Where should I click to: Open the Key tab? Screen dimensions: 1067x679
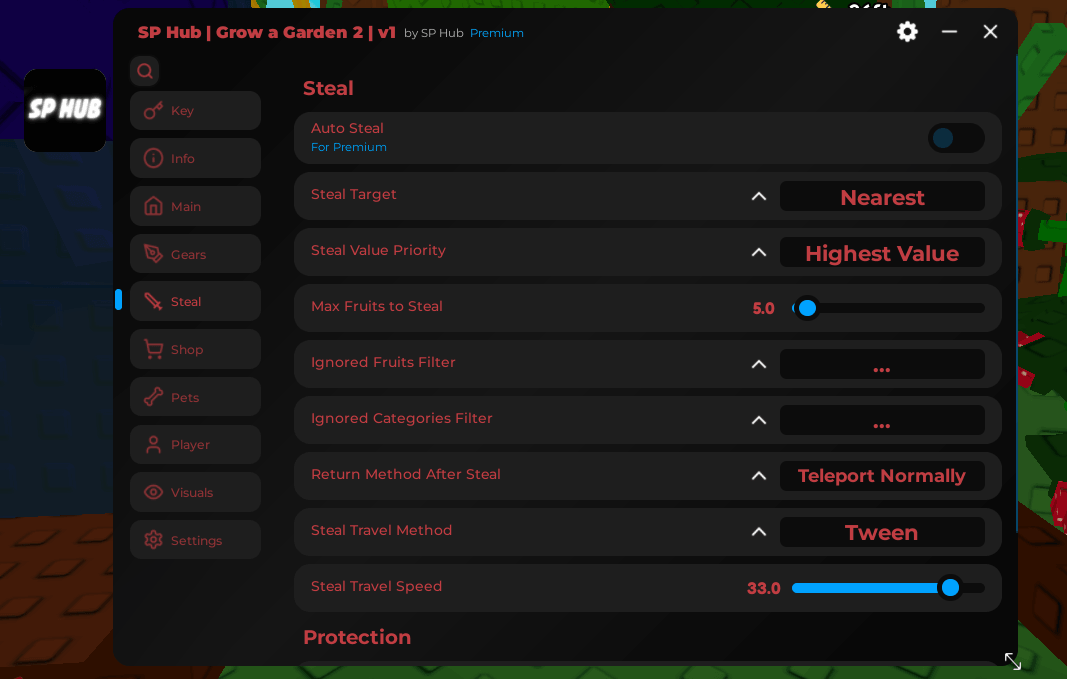195,111
